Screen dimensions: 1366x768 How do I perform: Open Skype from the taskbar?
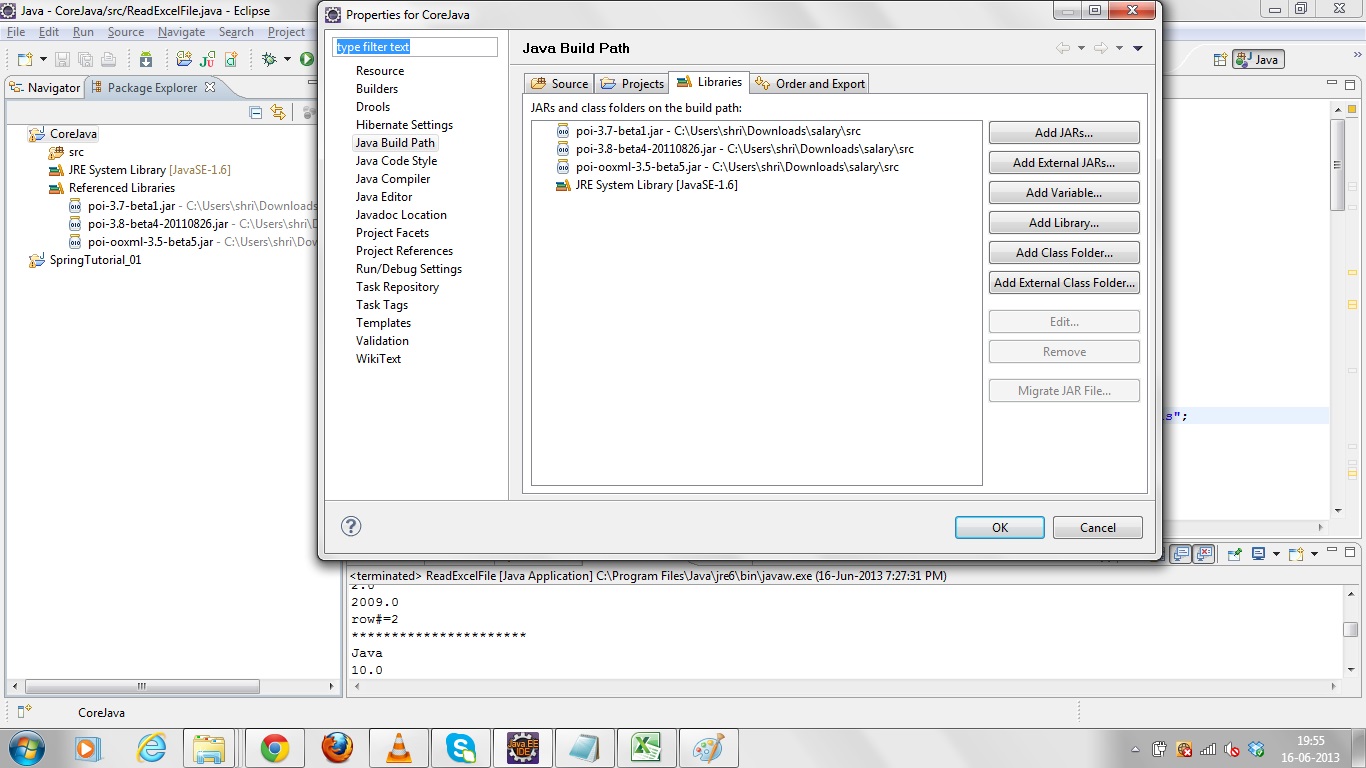[461, 748]
